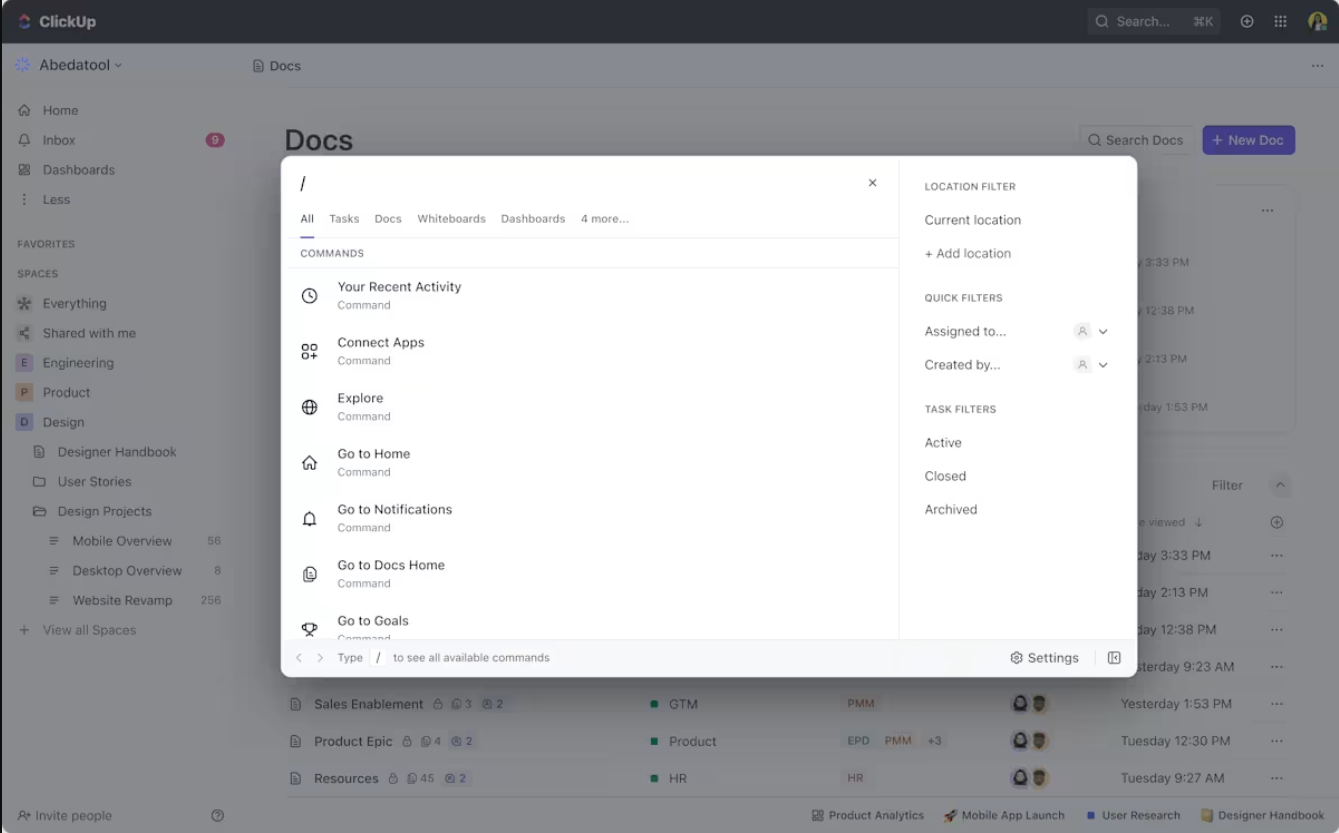Open the three-dot menu beside Docs breadcrumb
Image resolution: width=1339 pixels, height=833 pixels.
coord(1317,66)
